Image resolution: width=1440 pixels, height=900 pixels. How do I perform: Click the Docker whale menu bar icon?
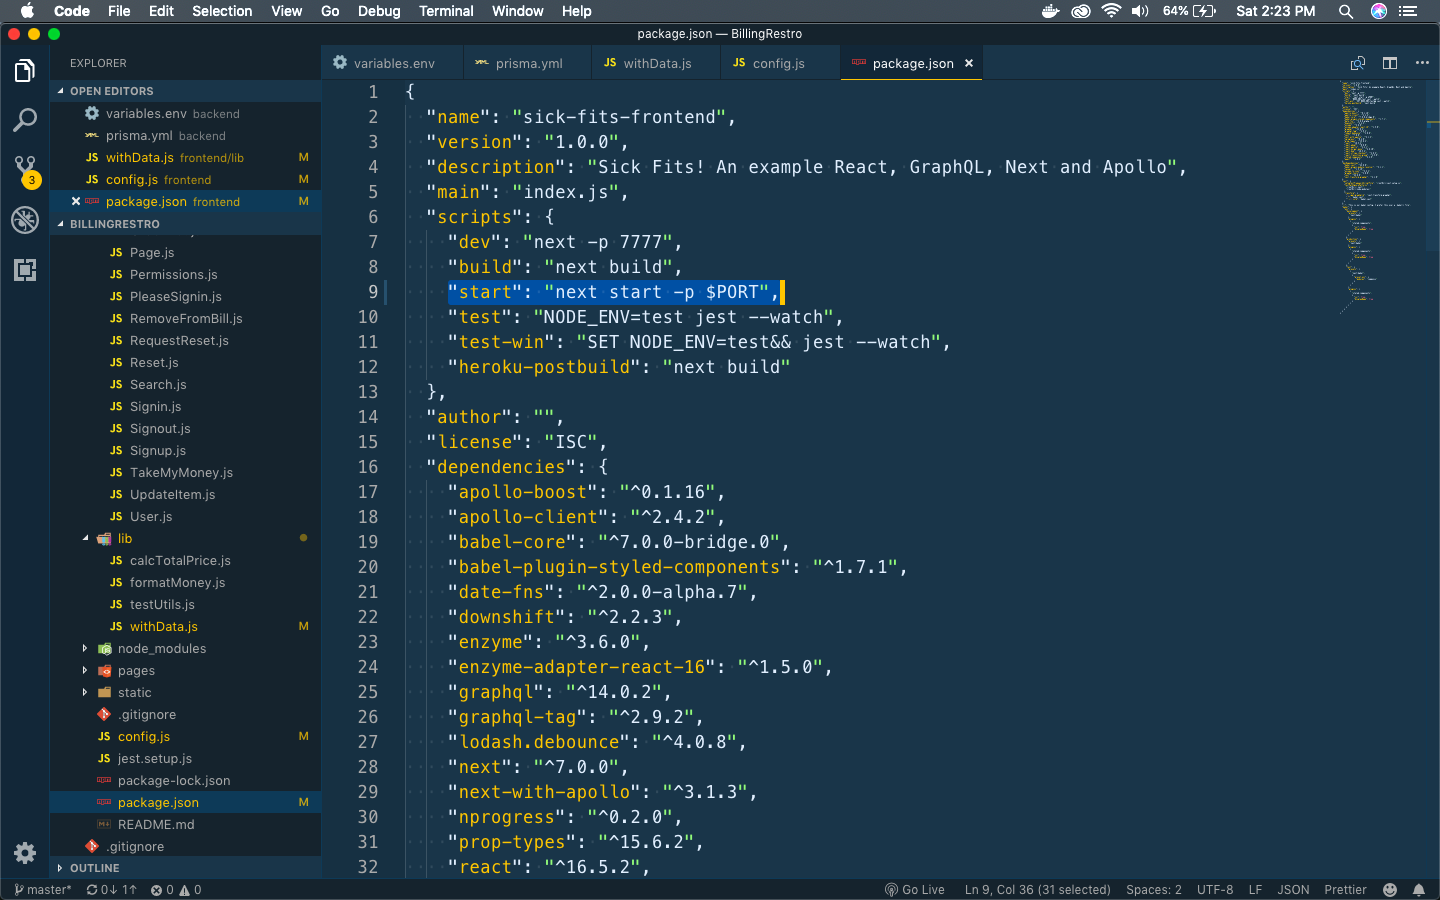tap(1050, 11)
